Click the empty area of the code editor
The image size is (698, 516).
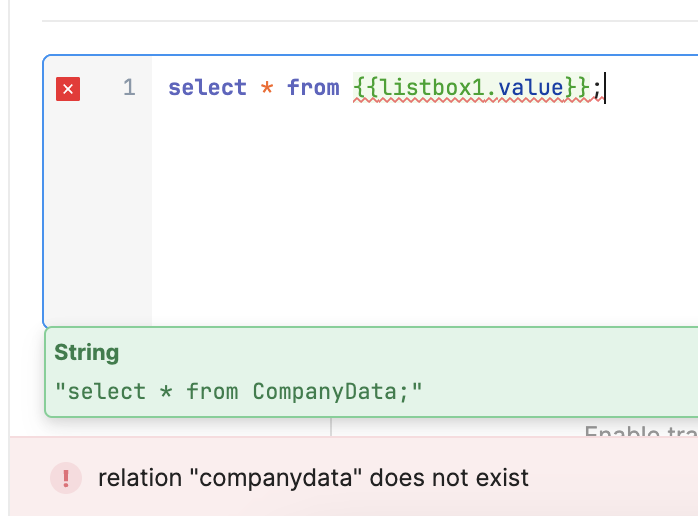tap(420, 220)
